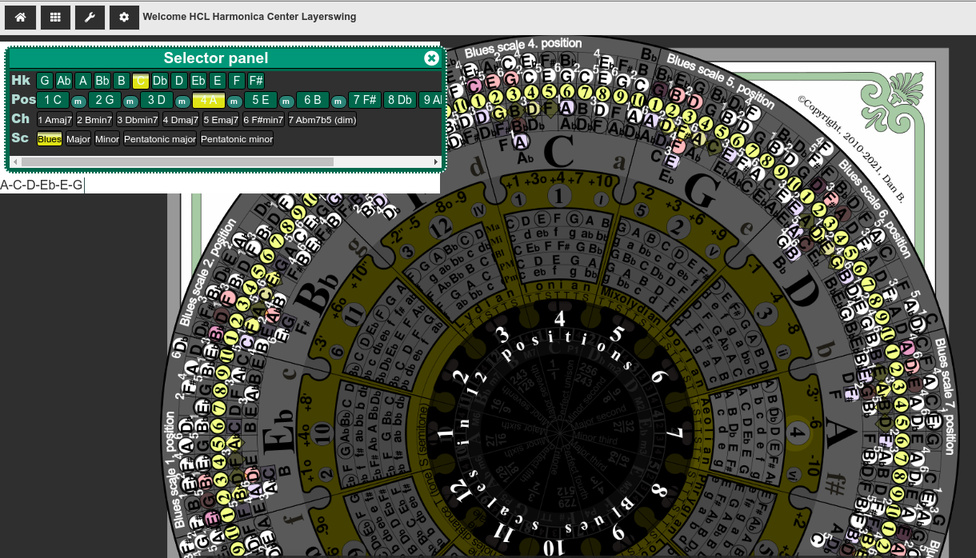
Task: Choose position 3 D
Action: [157, 100]
